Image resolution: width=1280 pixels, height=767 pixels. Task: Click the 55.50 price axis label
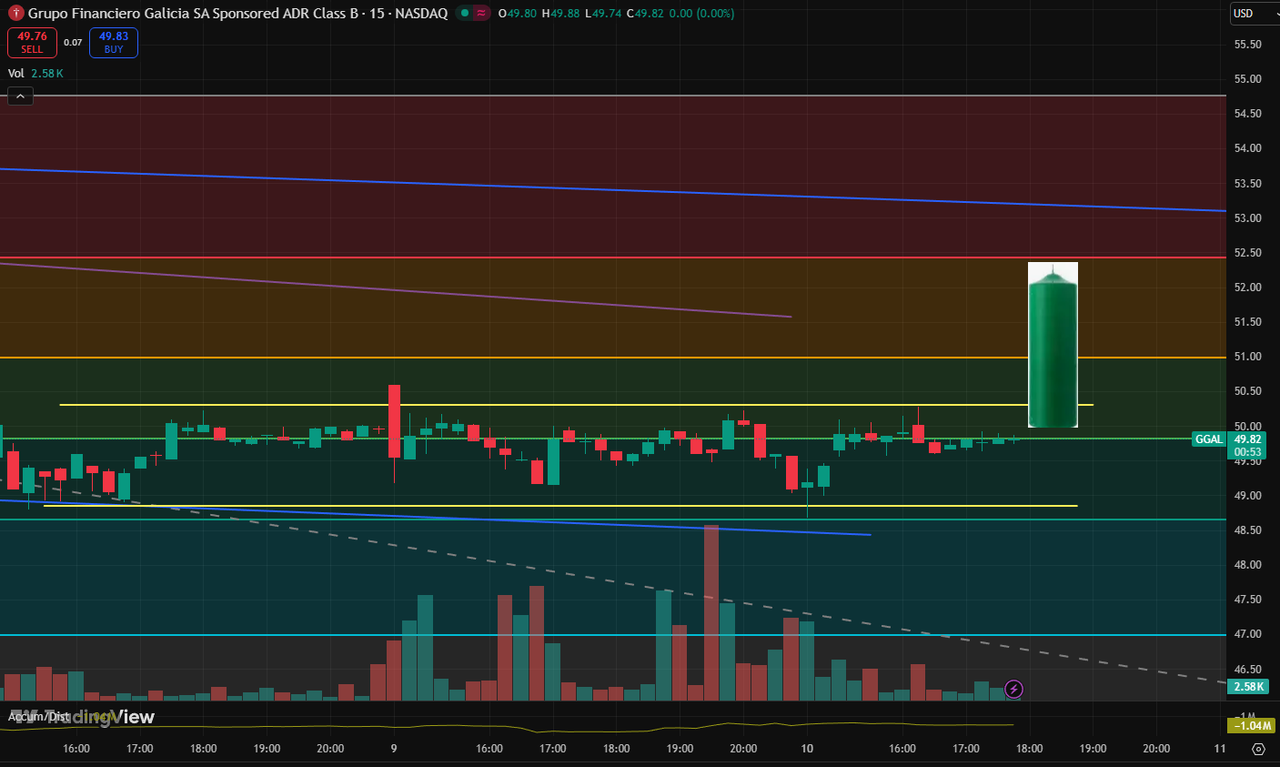pyautogui.click(x=1247, y=45)
